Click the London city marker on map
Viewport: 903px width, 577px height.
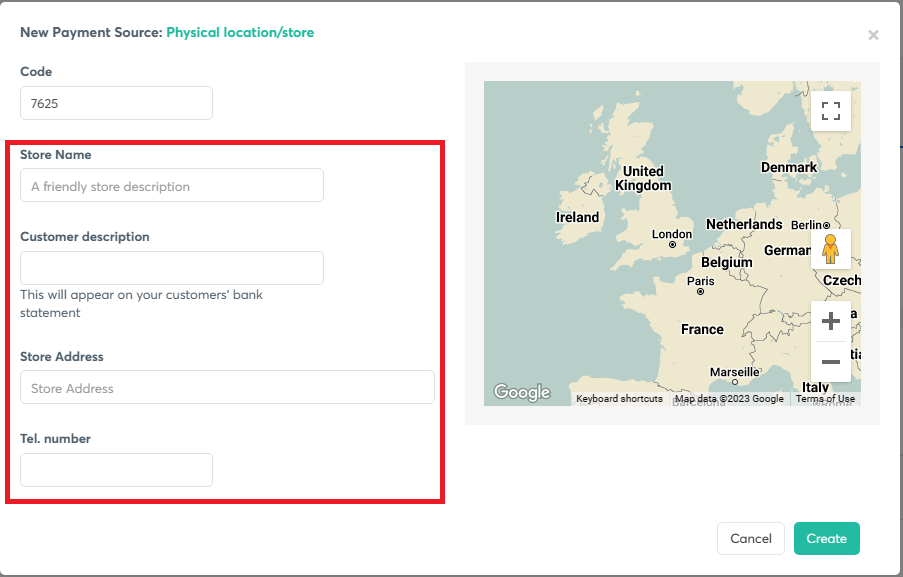click(673, 244)
